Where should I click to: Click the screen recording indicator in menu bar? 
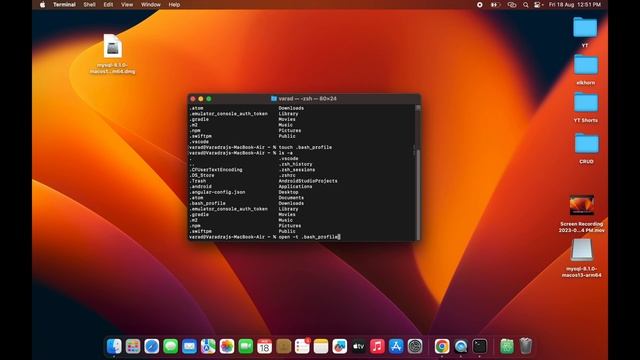tap(480, 5)
